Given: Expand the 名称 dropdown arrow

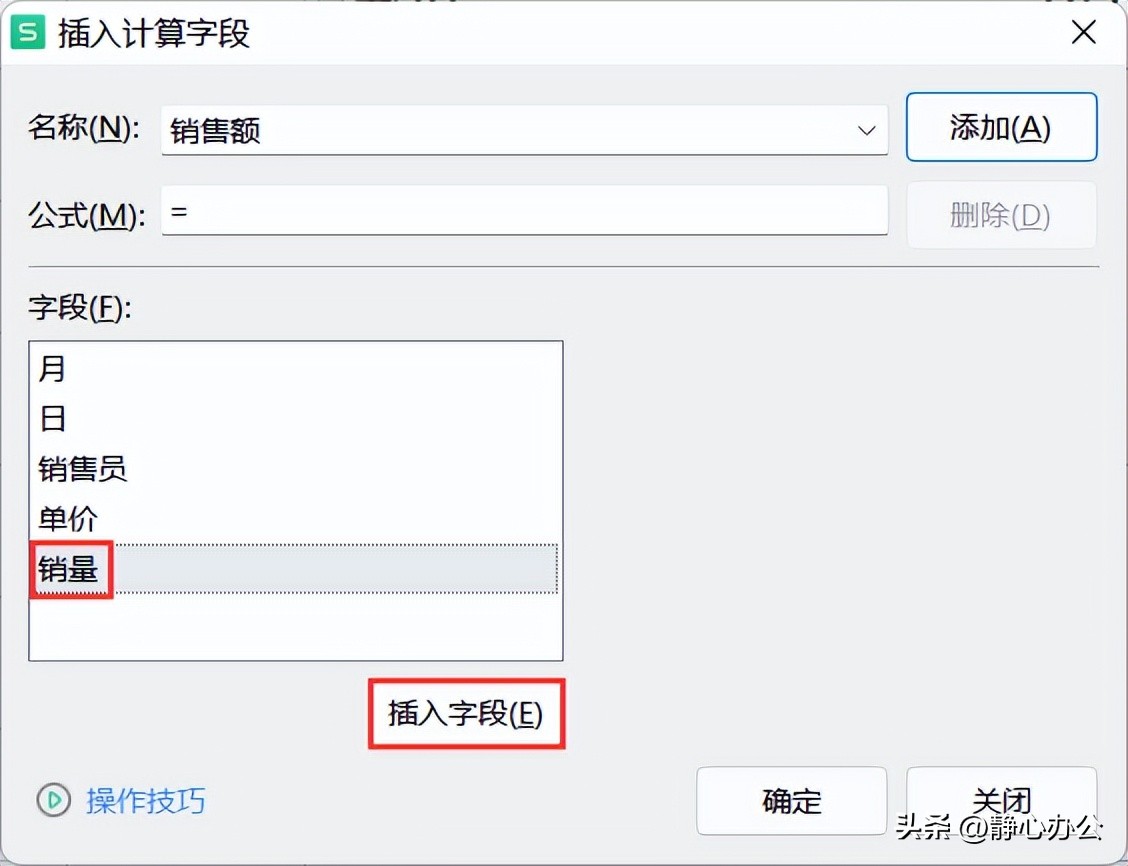Looking at the screenshot, I should click(866, 131).
